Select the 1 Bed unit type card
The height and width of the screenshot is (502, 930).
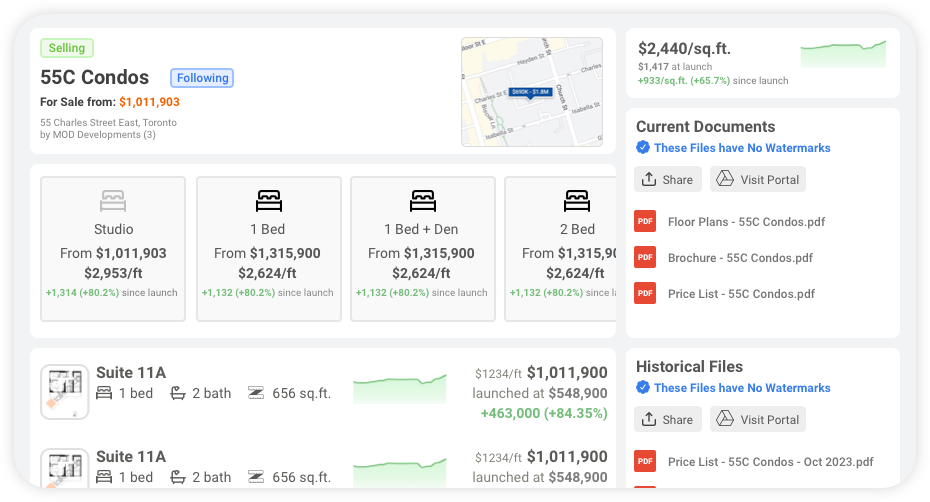(268, 249)
